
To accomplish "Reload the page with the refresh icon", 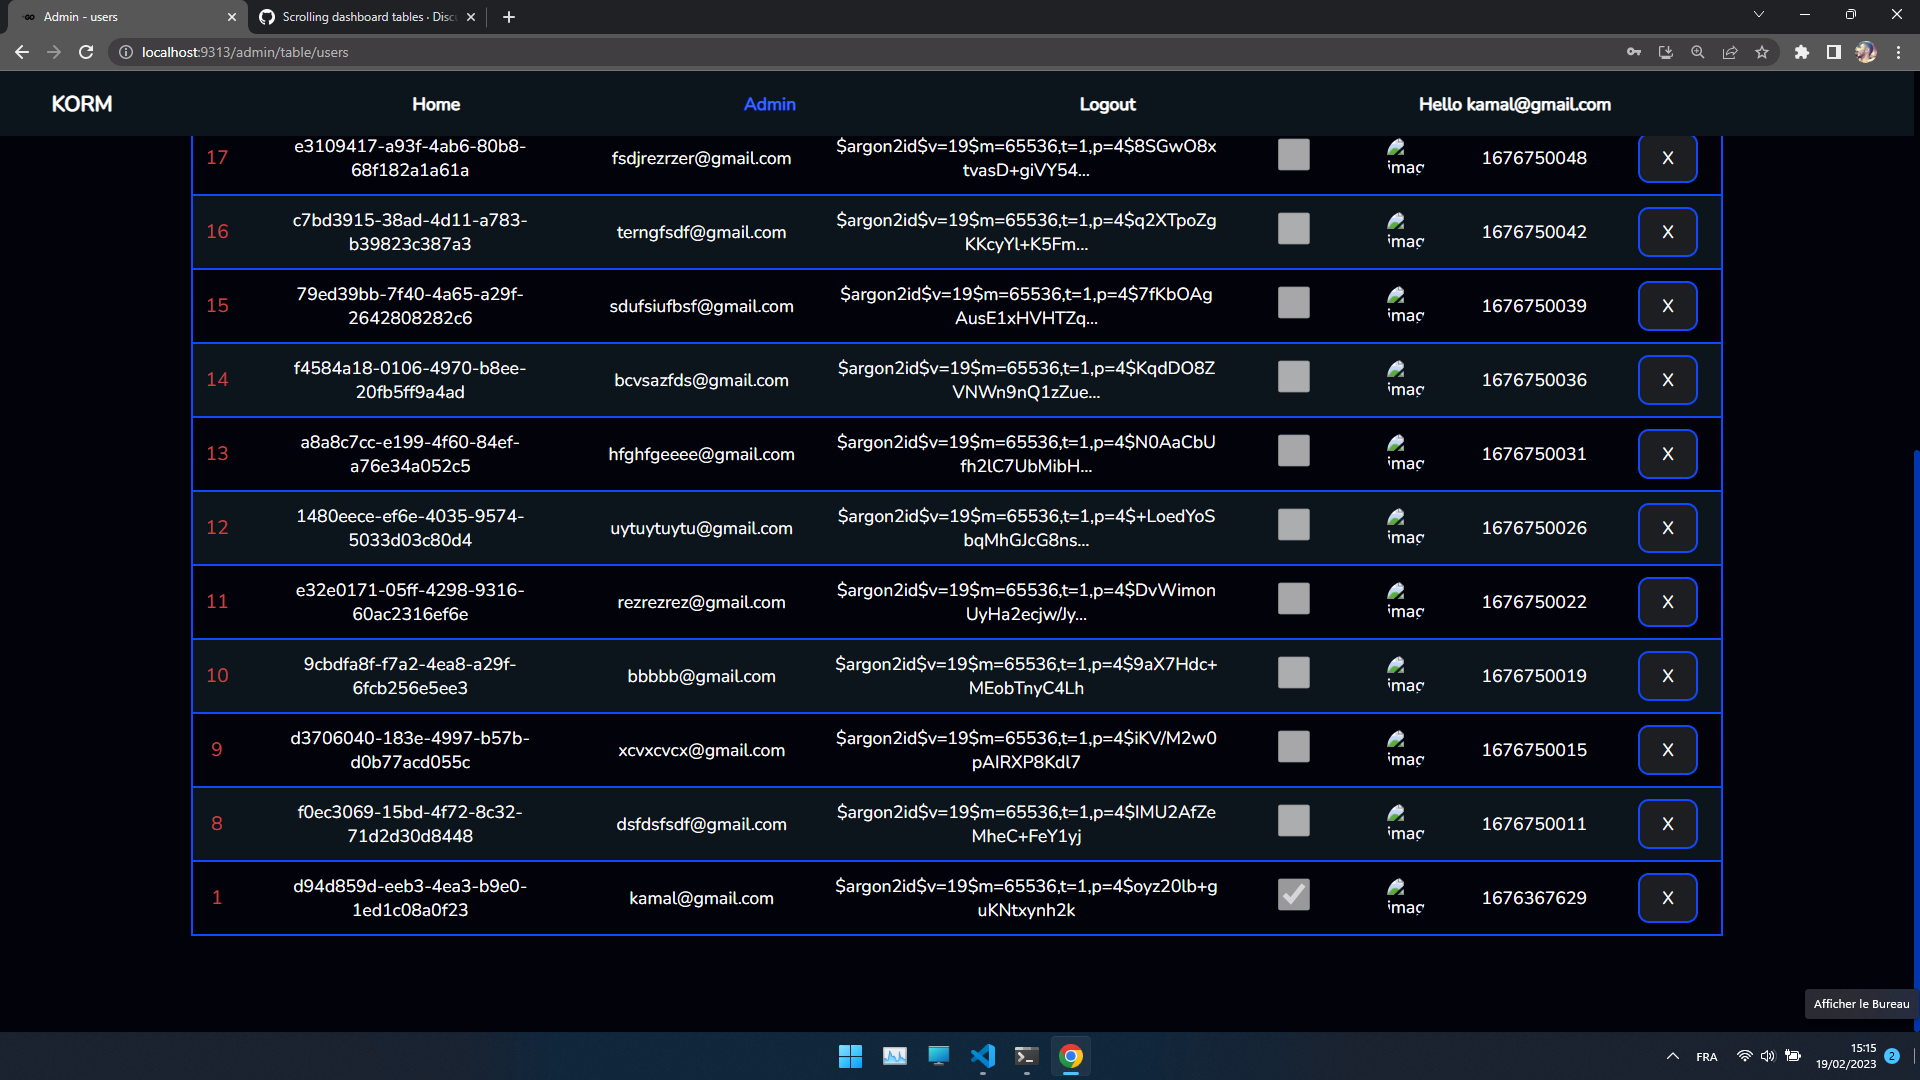I will tap(86, 52).
